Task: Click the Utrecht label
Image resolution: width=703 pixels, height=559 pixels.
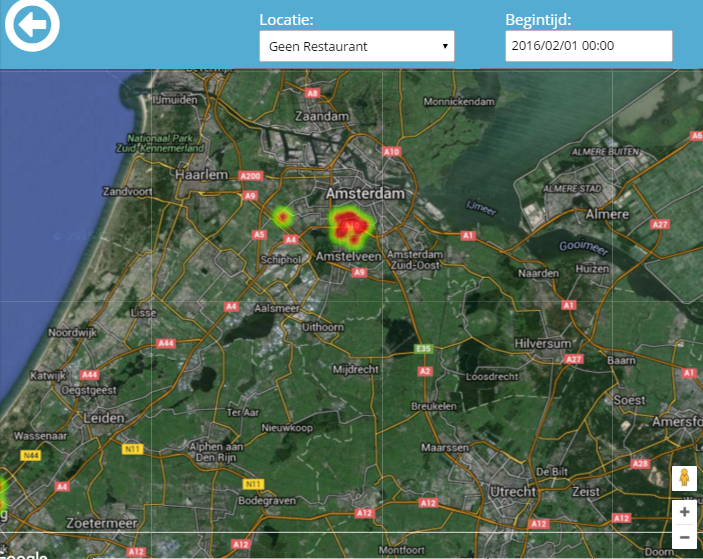Action: tap(513, 492)
